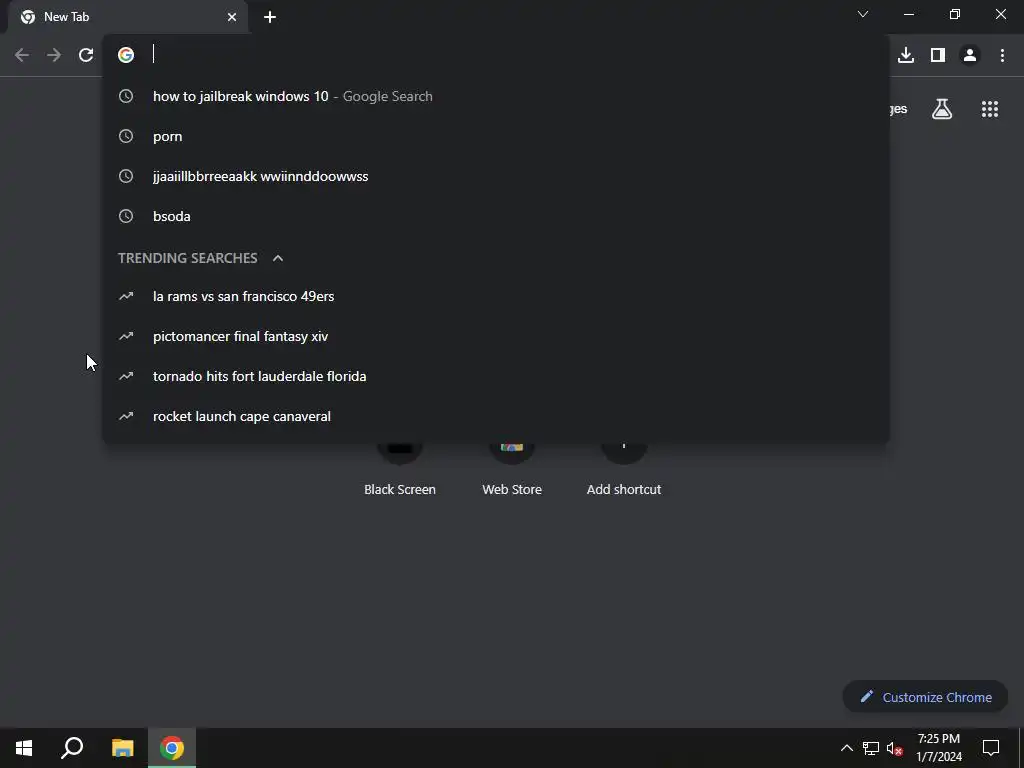
Task: Select the 'bsoda' history suggestion
Action: point(496,216)
